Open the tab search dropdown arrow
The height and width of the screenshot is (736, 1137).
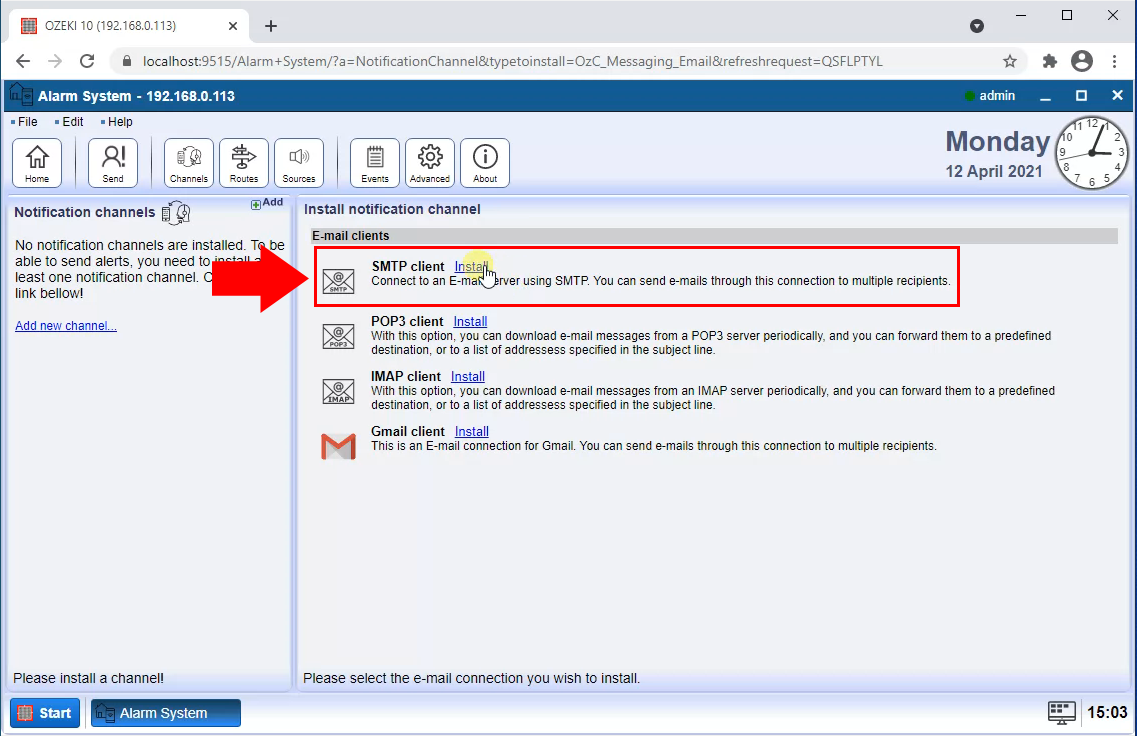click(977, 26)
